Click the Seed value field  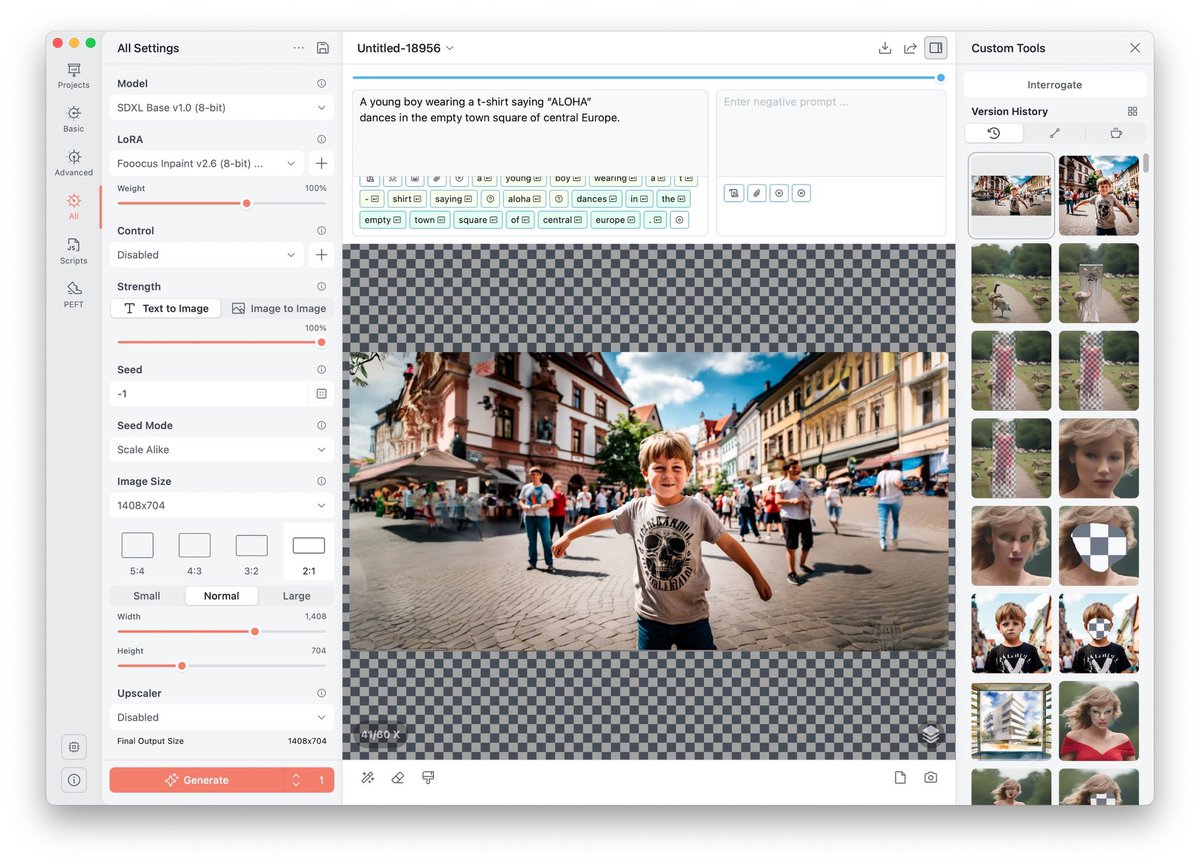208,394
